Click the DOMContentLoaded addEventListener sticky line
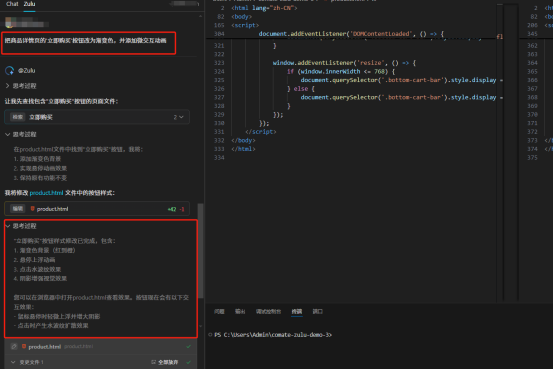553x369 pixels. [351, 34]
